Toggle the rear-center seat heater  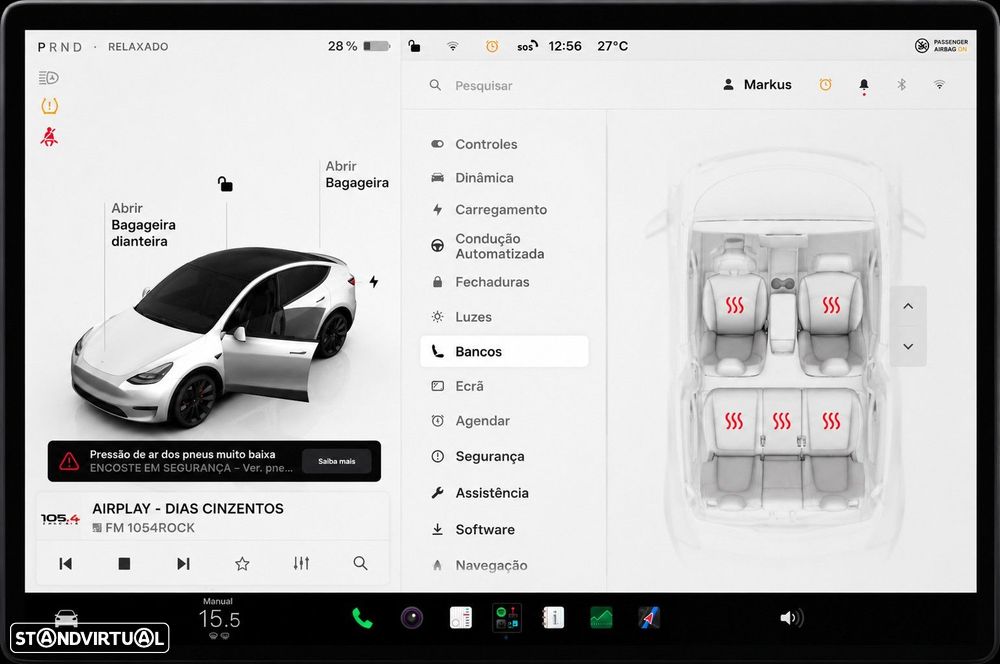pyautogui.click(x=782, y=420)
